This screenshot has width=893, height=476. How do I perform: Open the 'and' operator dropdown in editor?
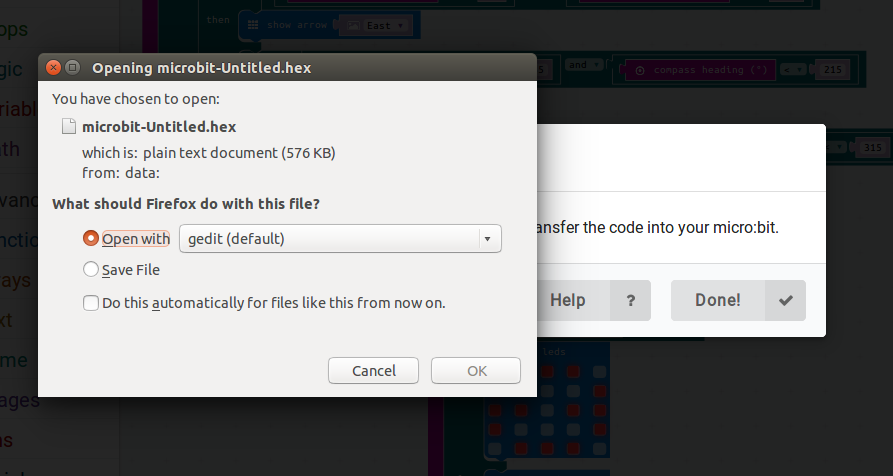584,65
